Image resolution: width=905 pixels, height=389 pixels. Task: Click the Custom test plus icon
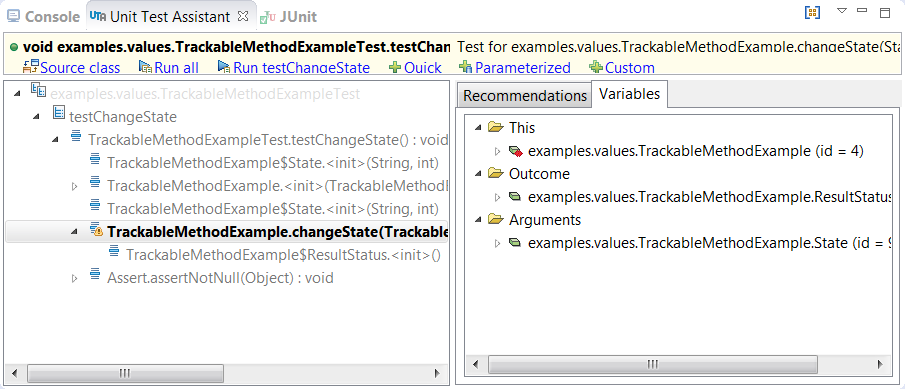[596, 67]
